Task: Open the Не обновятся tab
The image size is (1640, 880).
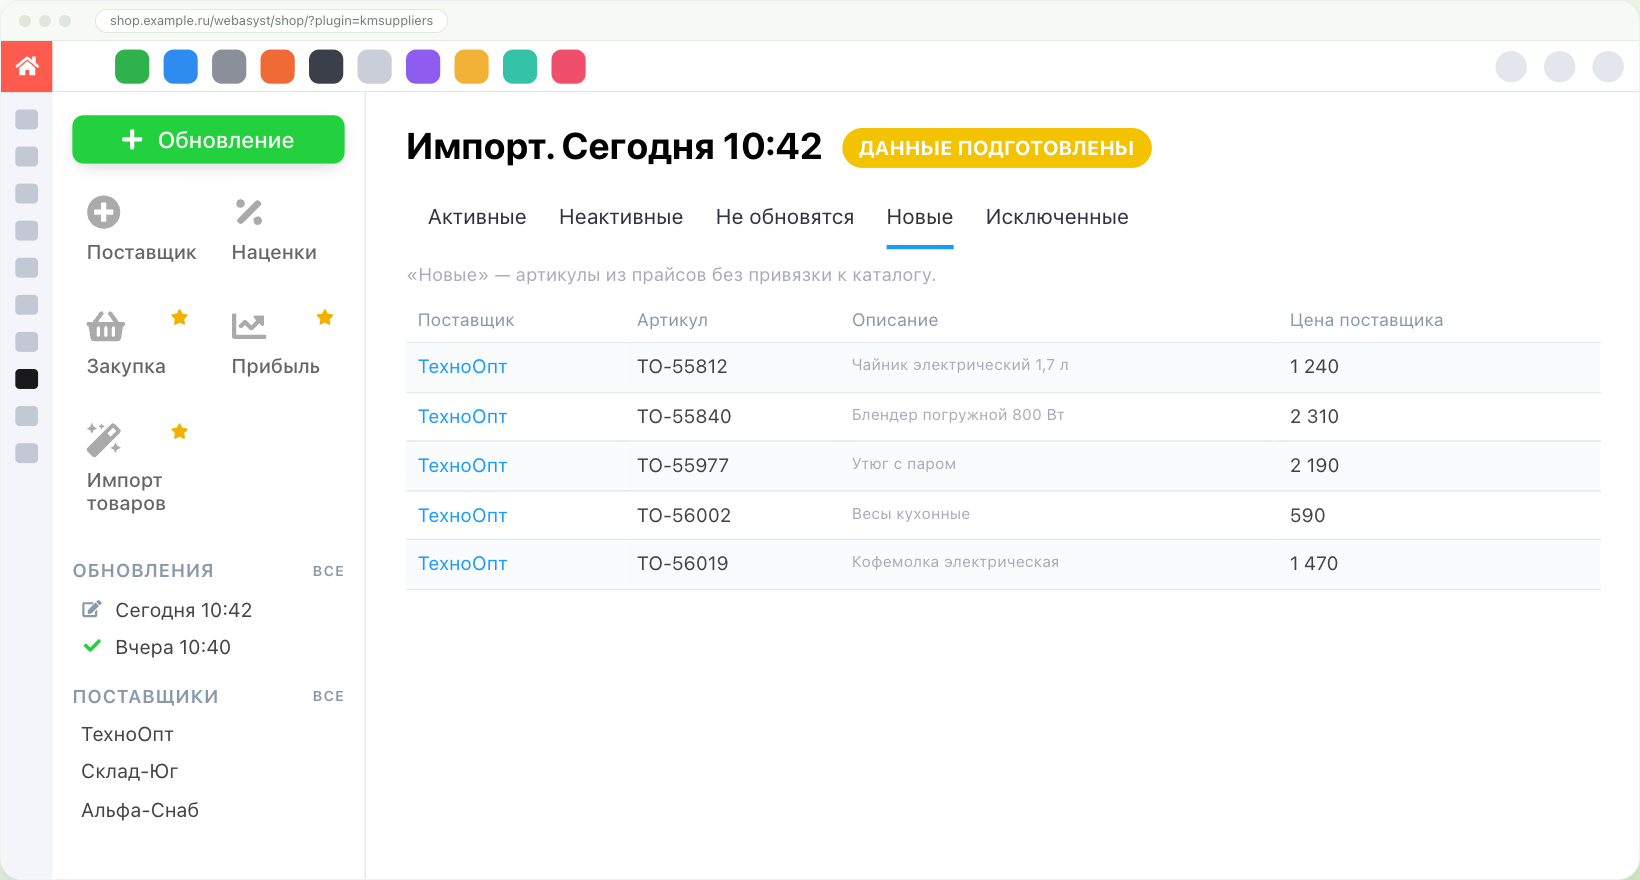Action: 785,217
